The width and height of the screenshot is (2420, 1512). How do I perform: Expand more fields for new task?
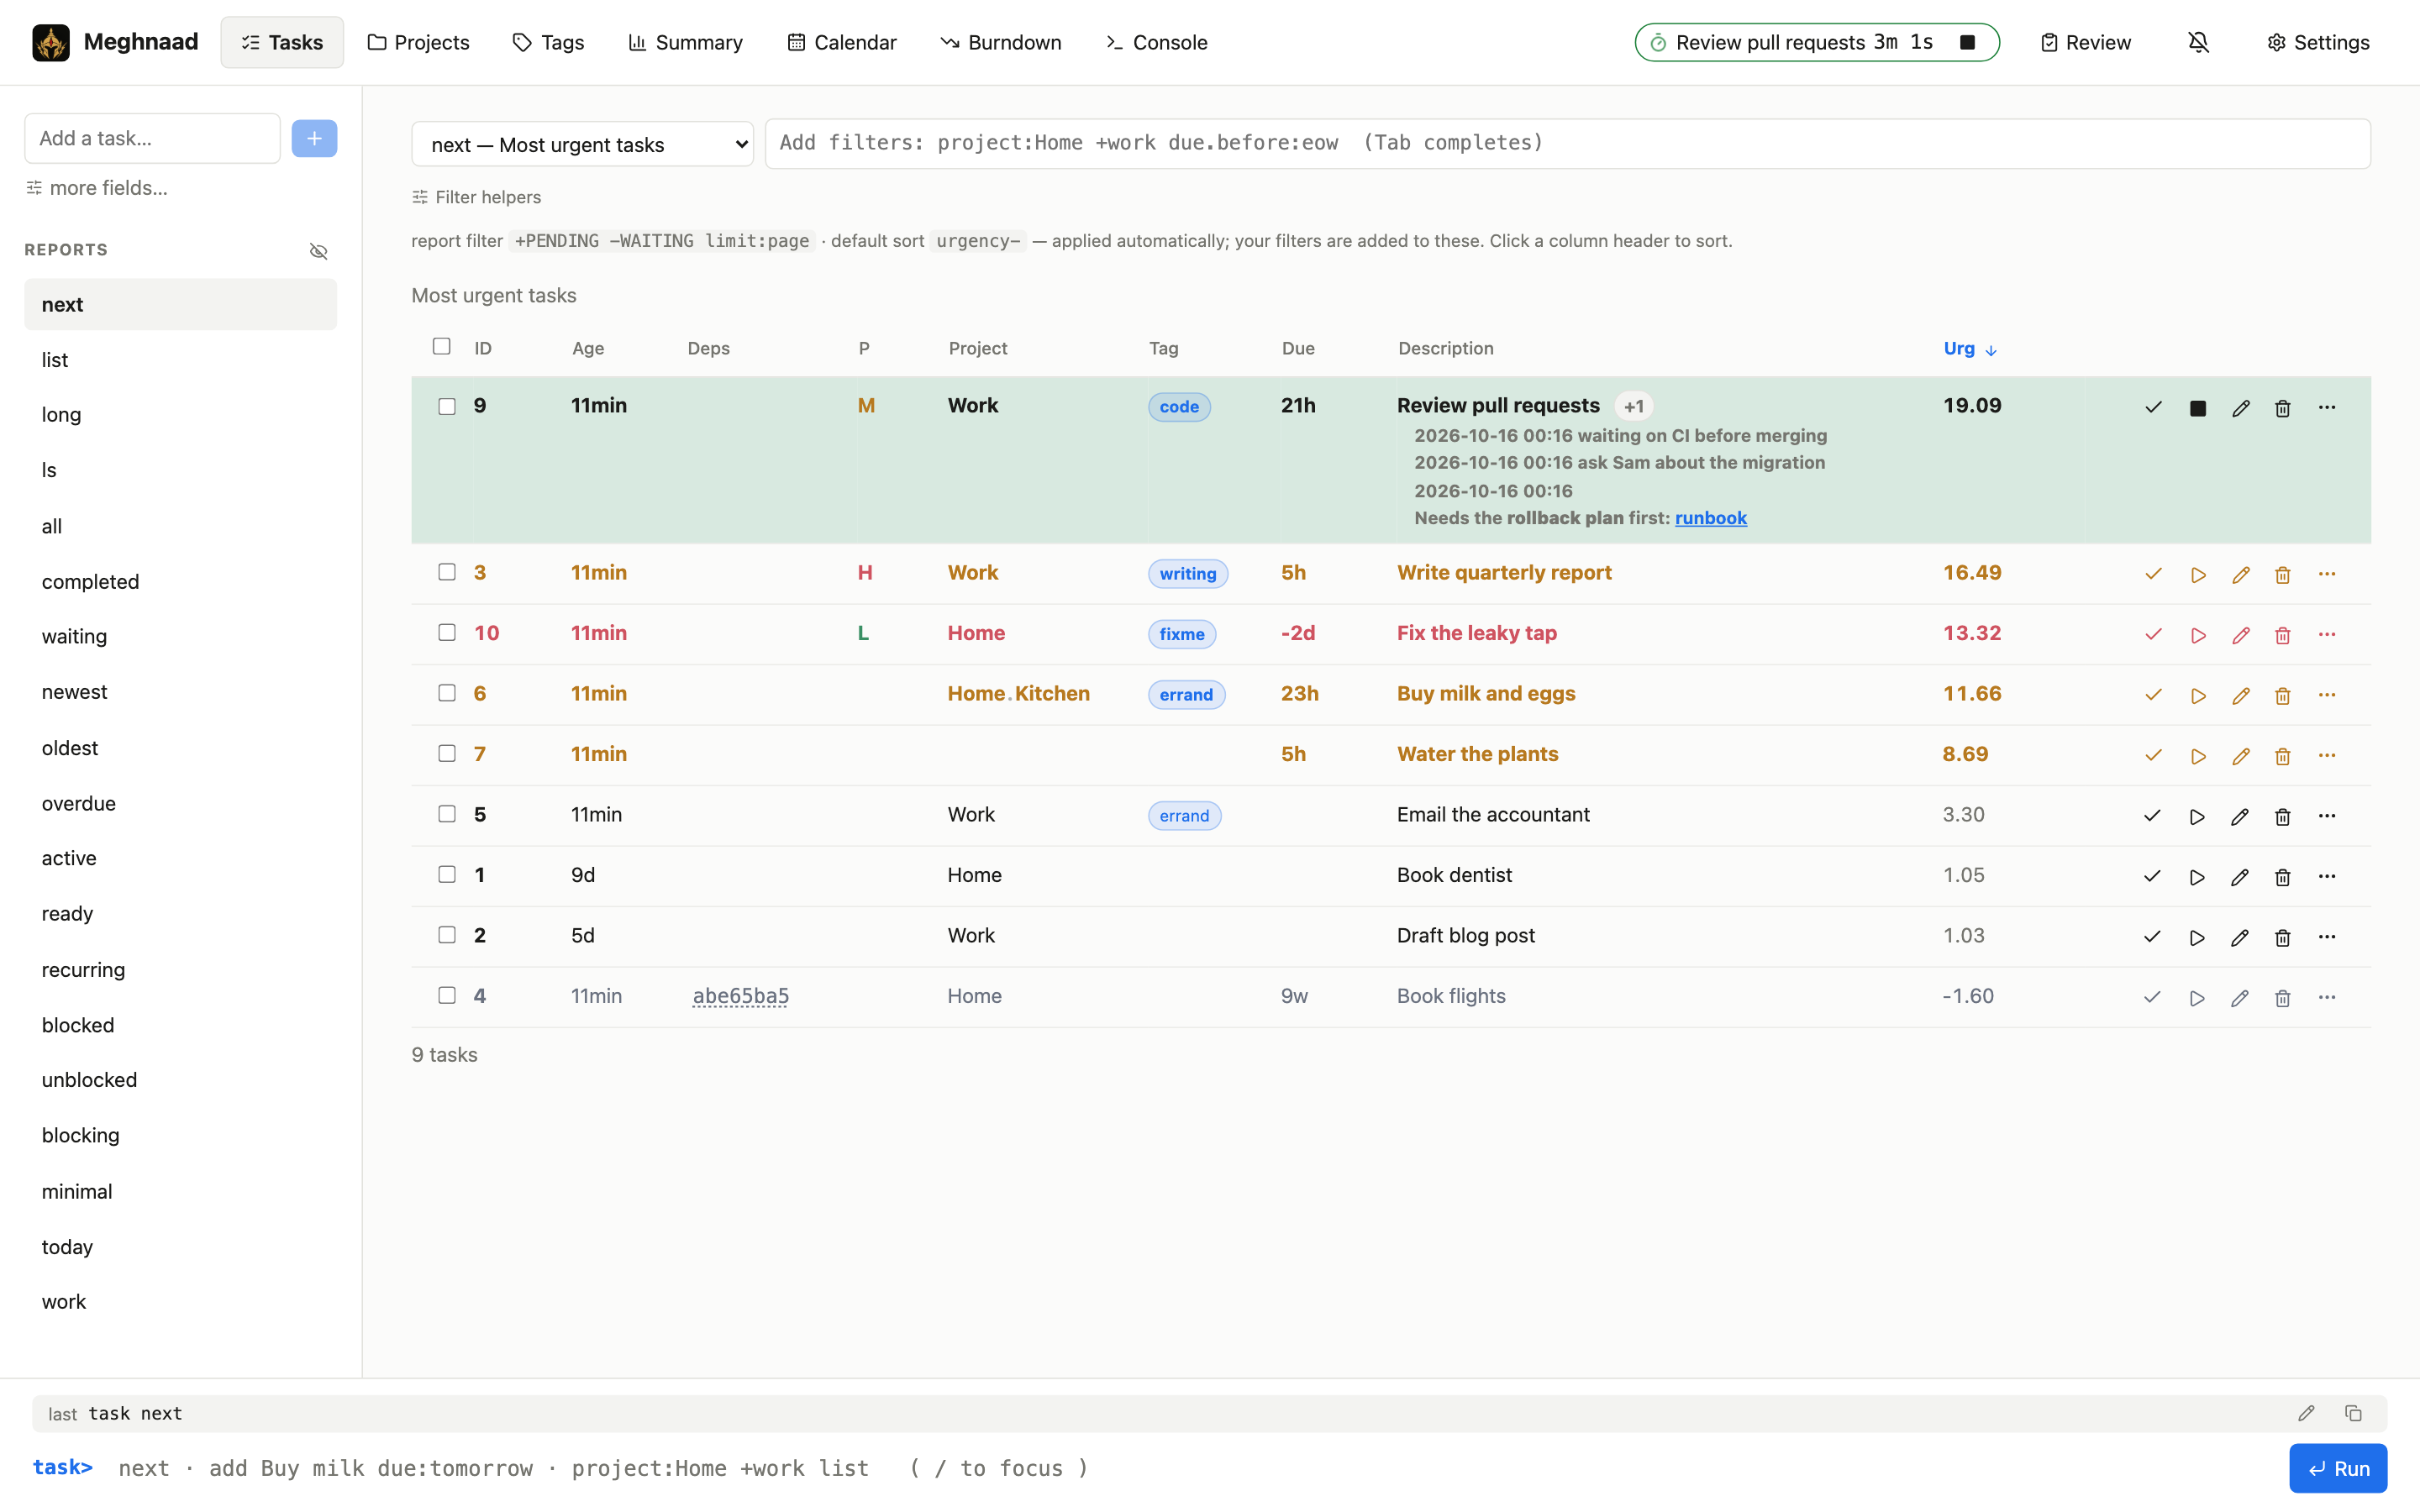96,188
